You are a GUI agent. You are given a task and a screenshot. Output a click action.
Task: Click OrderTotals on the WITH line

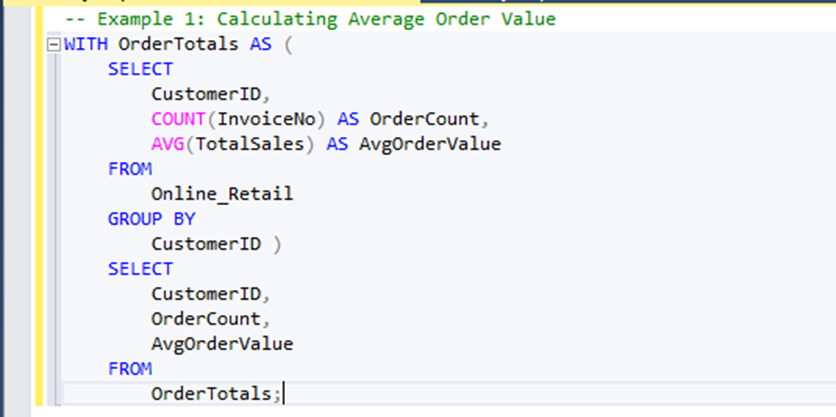[x=178, y=44]
